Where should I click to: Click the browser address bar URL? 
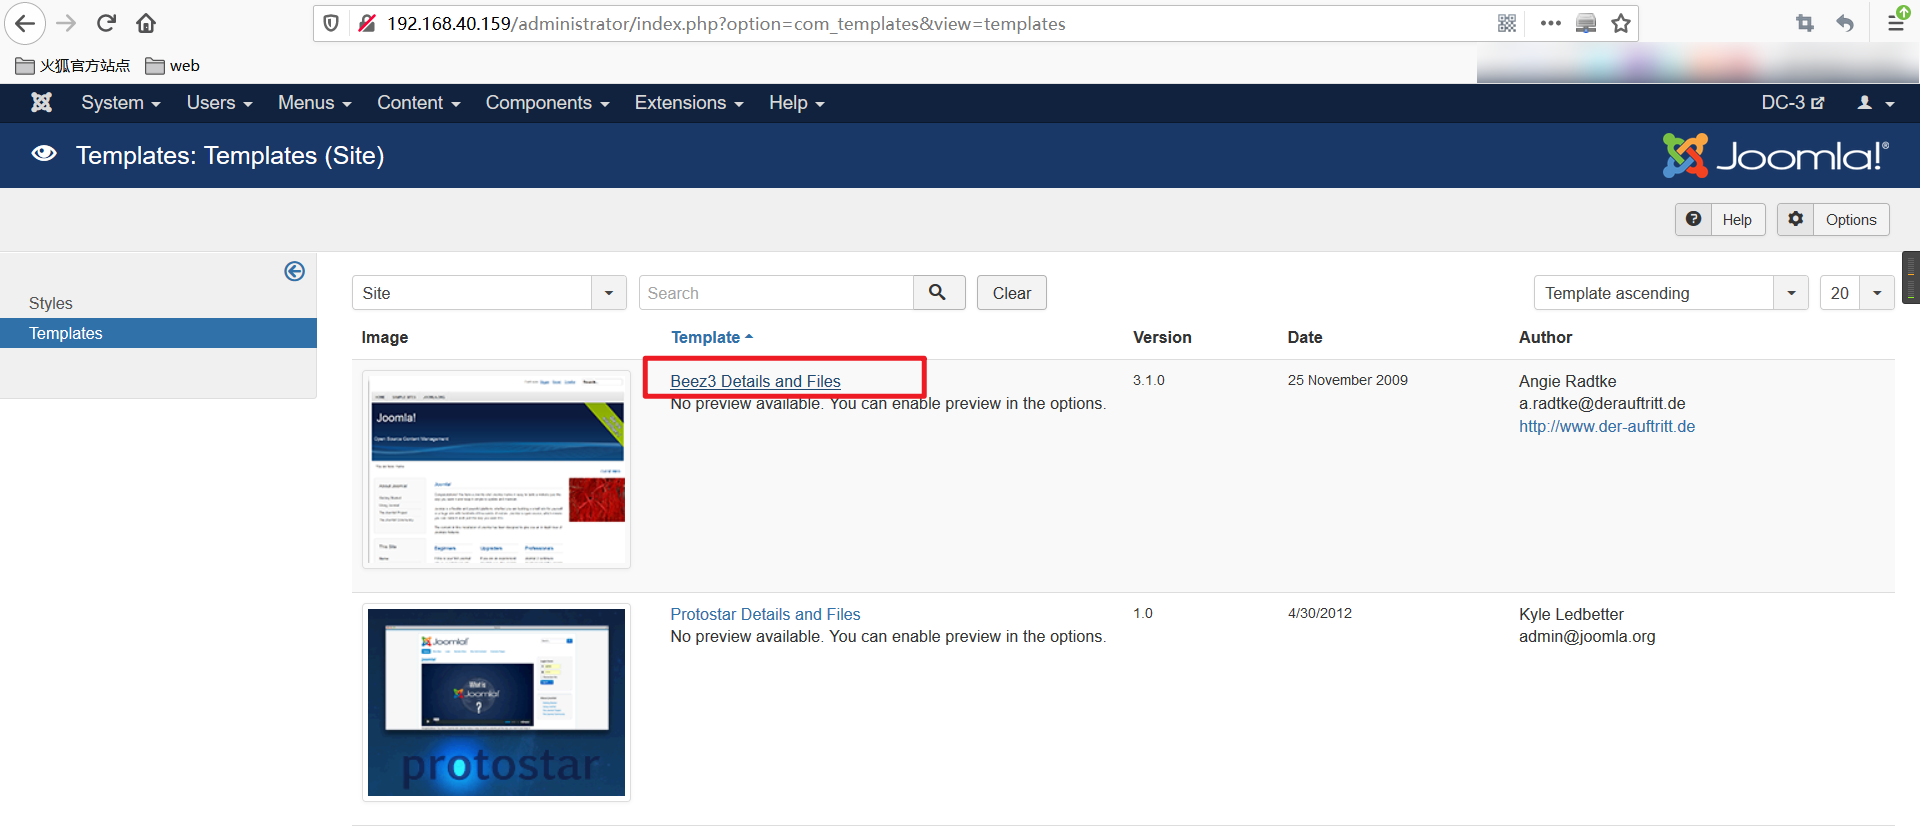click(x=726, y=23)
